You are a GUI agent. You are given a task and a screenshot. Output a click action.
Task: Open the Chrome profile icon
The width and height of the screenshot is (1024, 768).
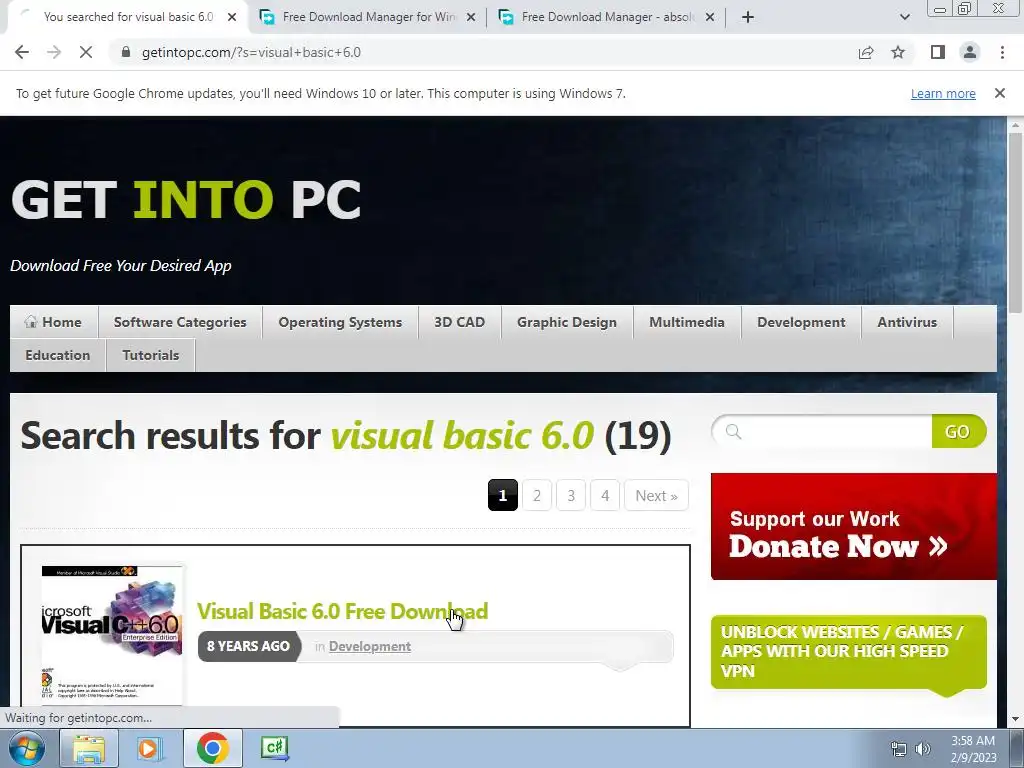(x=970, y=52)
